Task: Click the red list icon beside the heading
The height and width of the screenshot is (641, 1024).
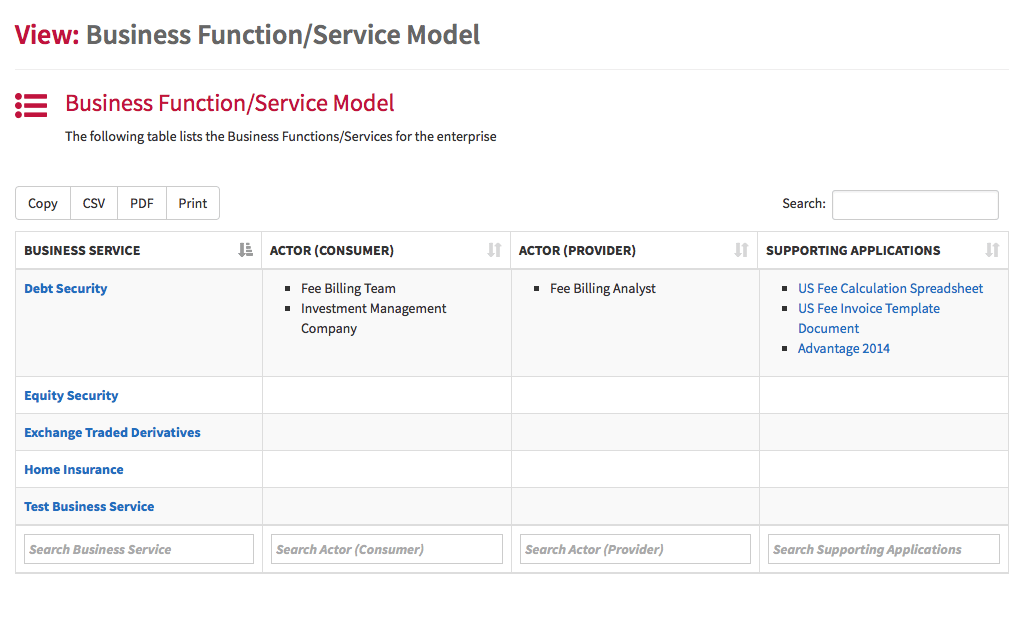Action: pos(31,105)
